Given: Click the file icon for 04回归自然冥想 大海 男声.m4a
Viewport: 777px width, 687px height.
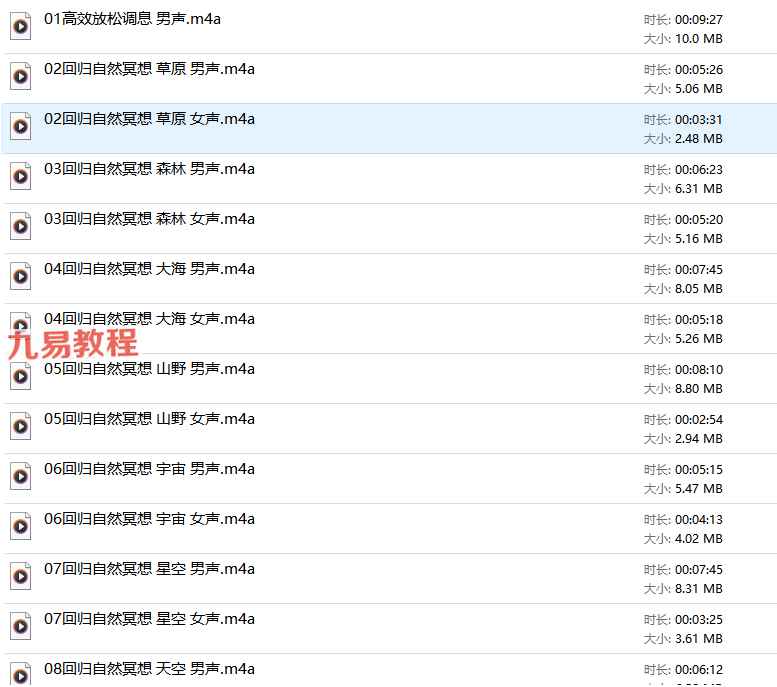Looking at the screenshot, I should pyautogui.click(x=20, y=277).
